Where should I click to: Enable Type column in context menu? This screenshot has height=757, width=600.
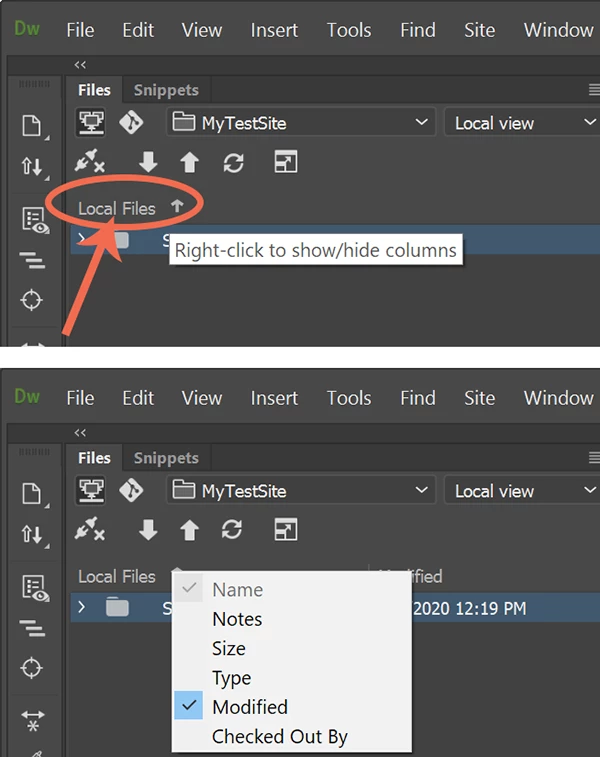(292, 678)
